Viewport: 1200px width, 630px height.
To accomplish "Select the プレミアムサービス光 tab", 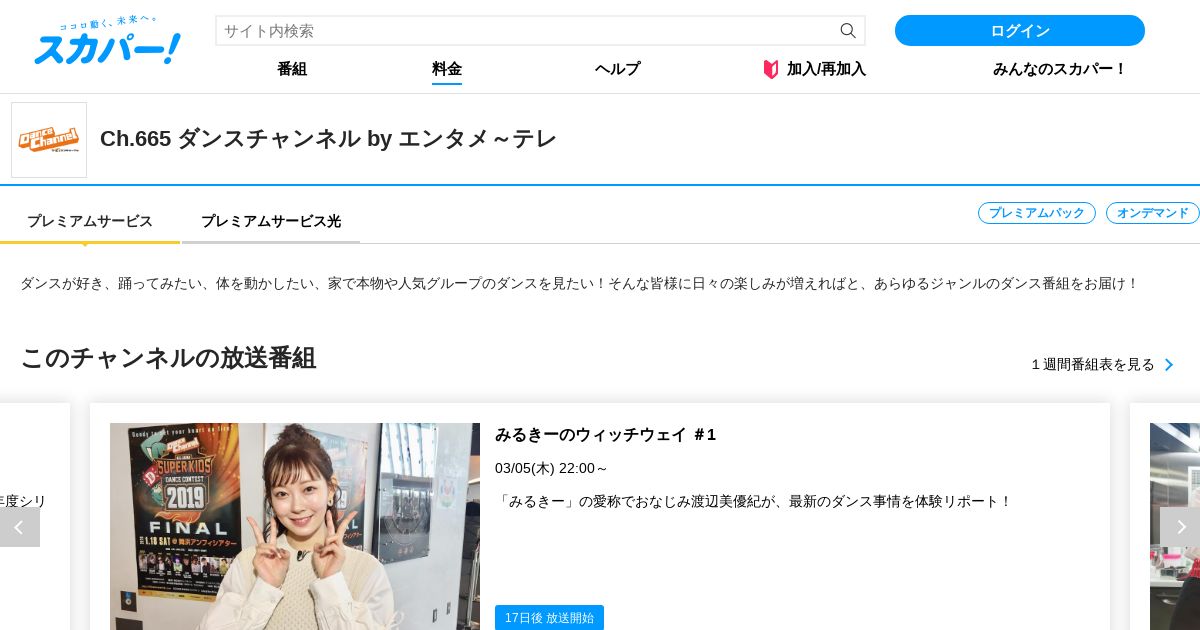I will point(271,221).
